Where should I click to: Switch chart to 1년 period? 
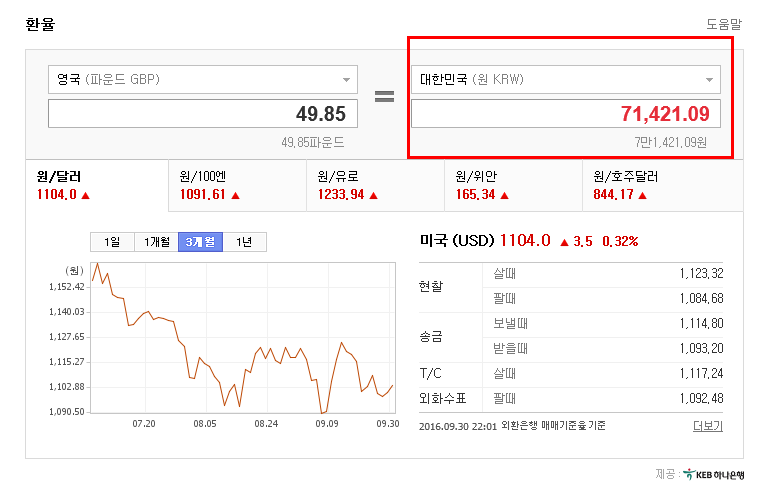click(x=244, y=242)
